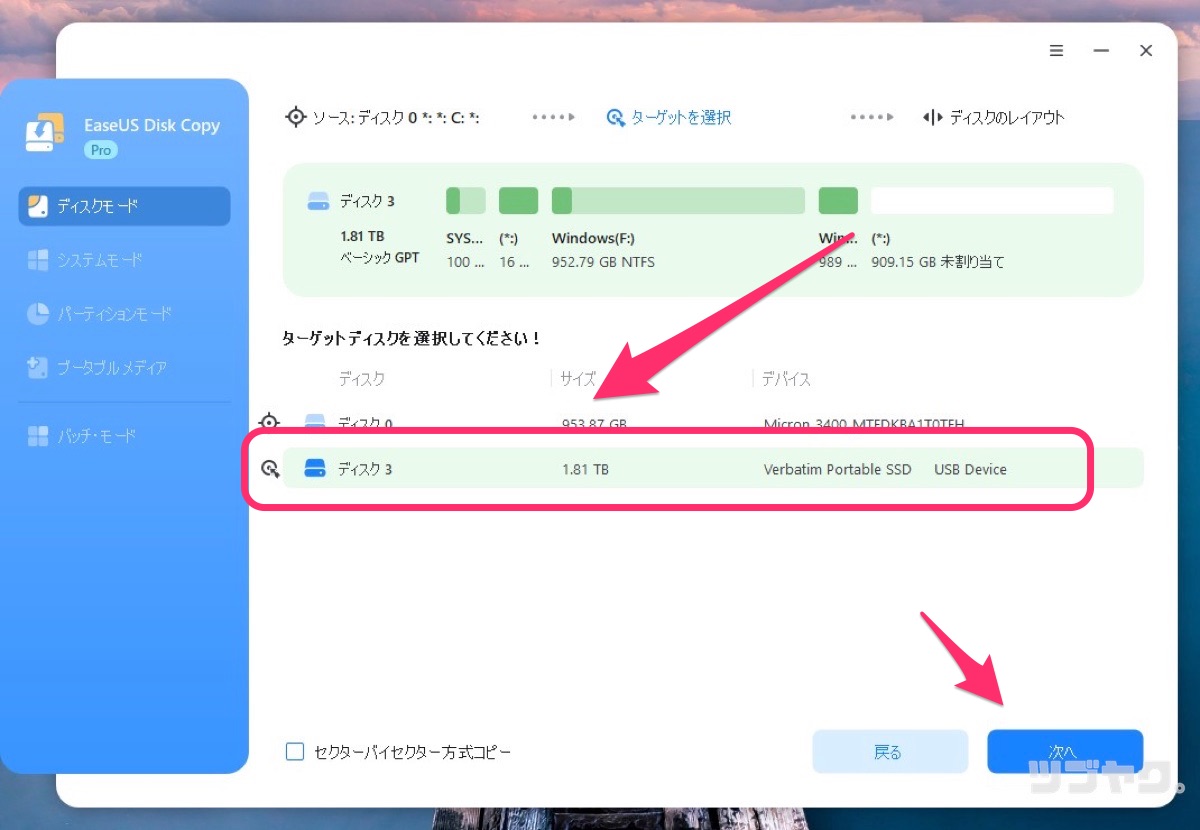Click the source disk crosshair icon
Viewport: 1200px width, 830px height.
click(295, 117)
